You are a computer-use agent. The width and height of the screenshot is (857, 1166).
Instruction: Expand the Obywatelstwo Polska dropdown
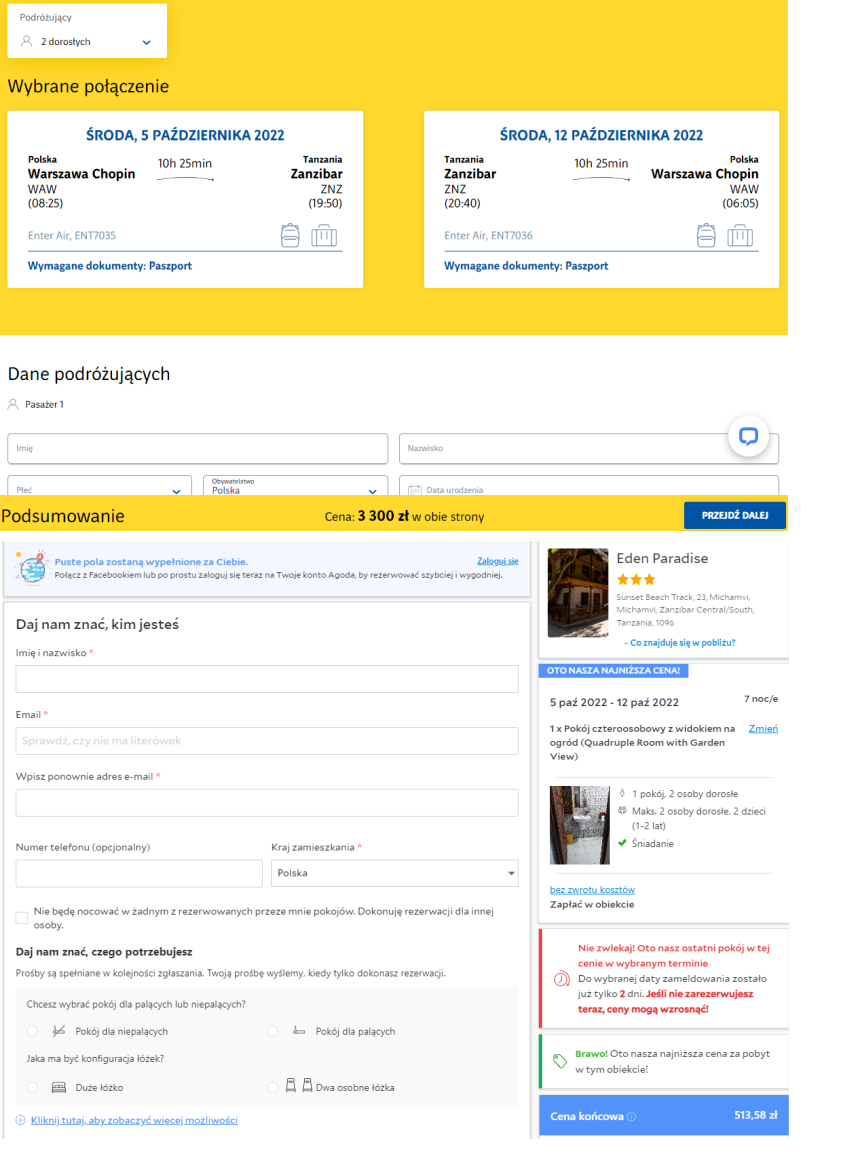(x=295, y=486)
